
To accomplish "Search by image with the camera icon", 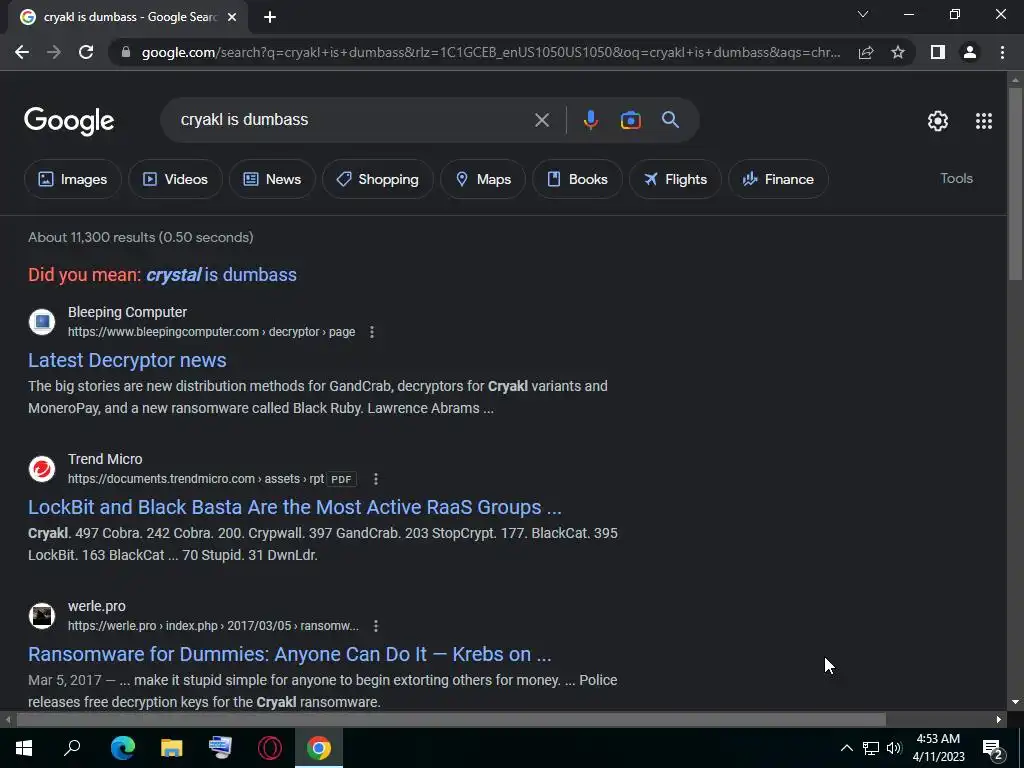I will coord(630,120).
